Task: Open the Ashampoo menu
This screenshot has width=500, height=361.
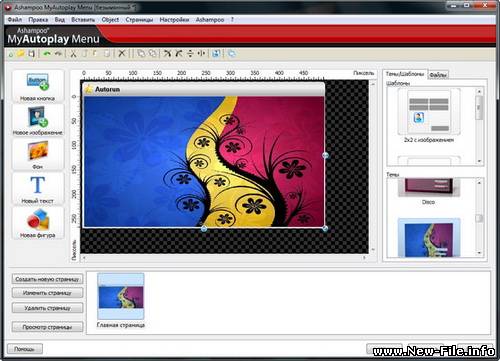Action: click(x=210, y=20)
